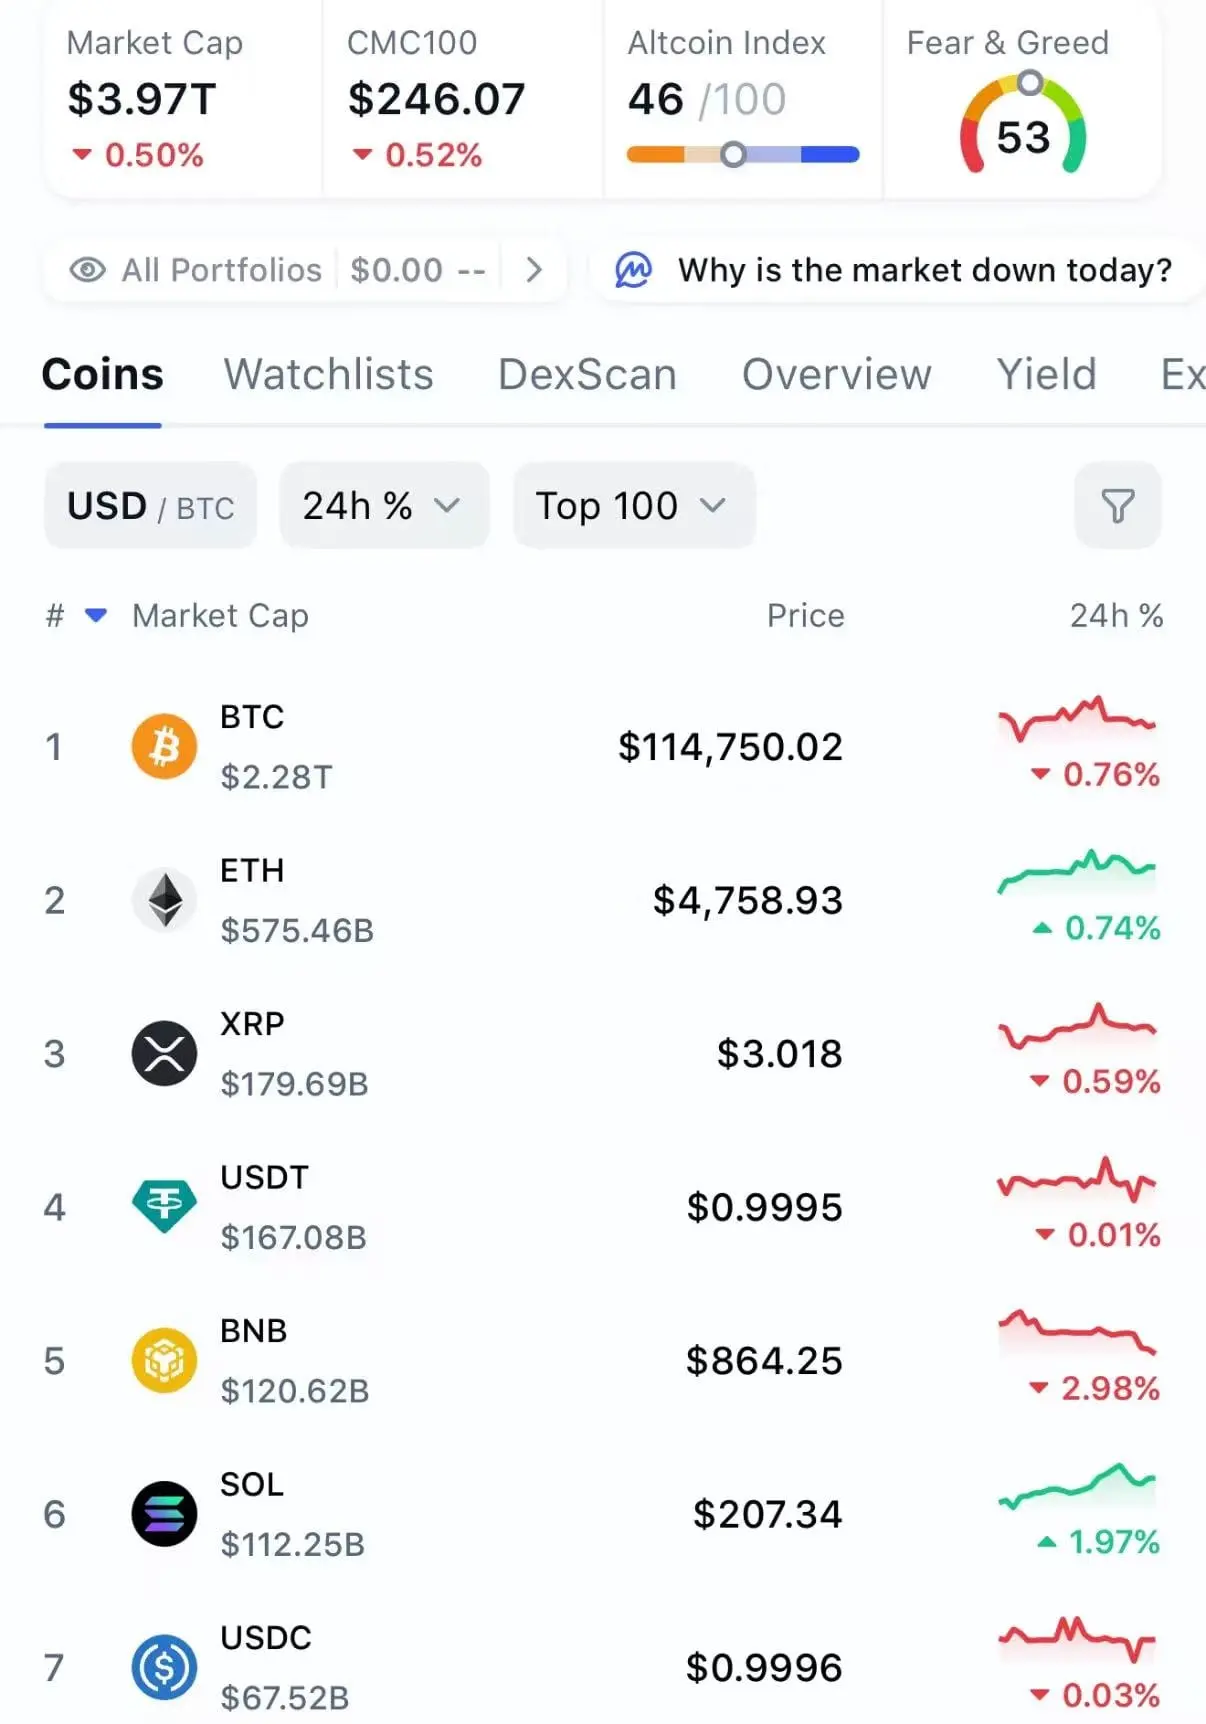This screenshot has width=1206, height=1724.
Task: Tap the Tether USDT logo
Action: pos(164,1207)
